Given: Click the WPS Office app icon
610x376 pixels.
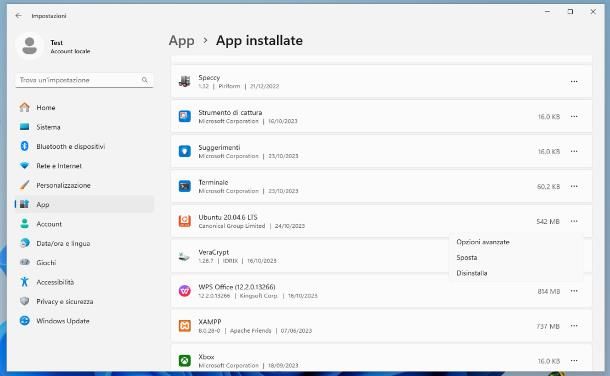Looking at the screenshot, I should (x=184, y=291).
